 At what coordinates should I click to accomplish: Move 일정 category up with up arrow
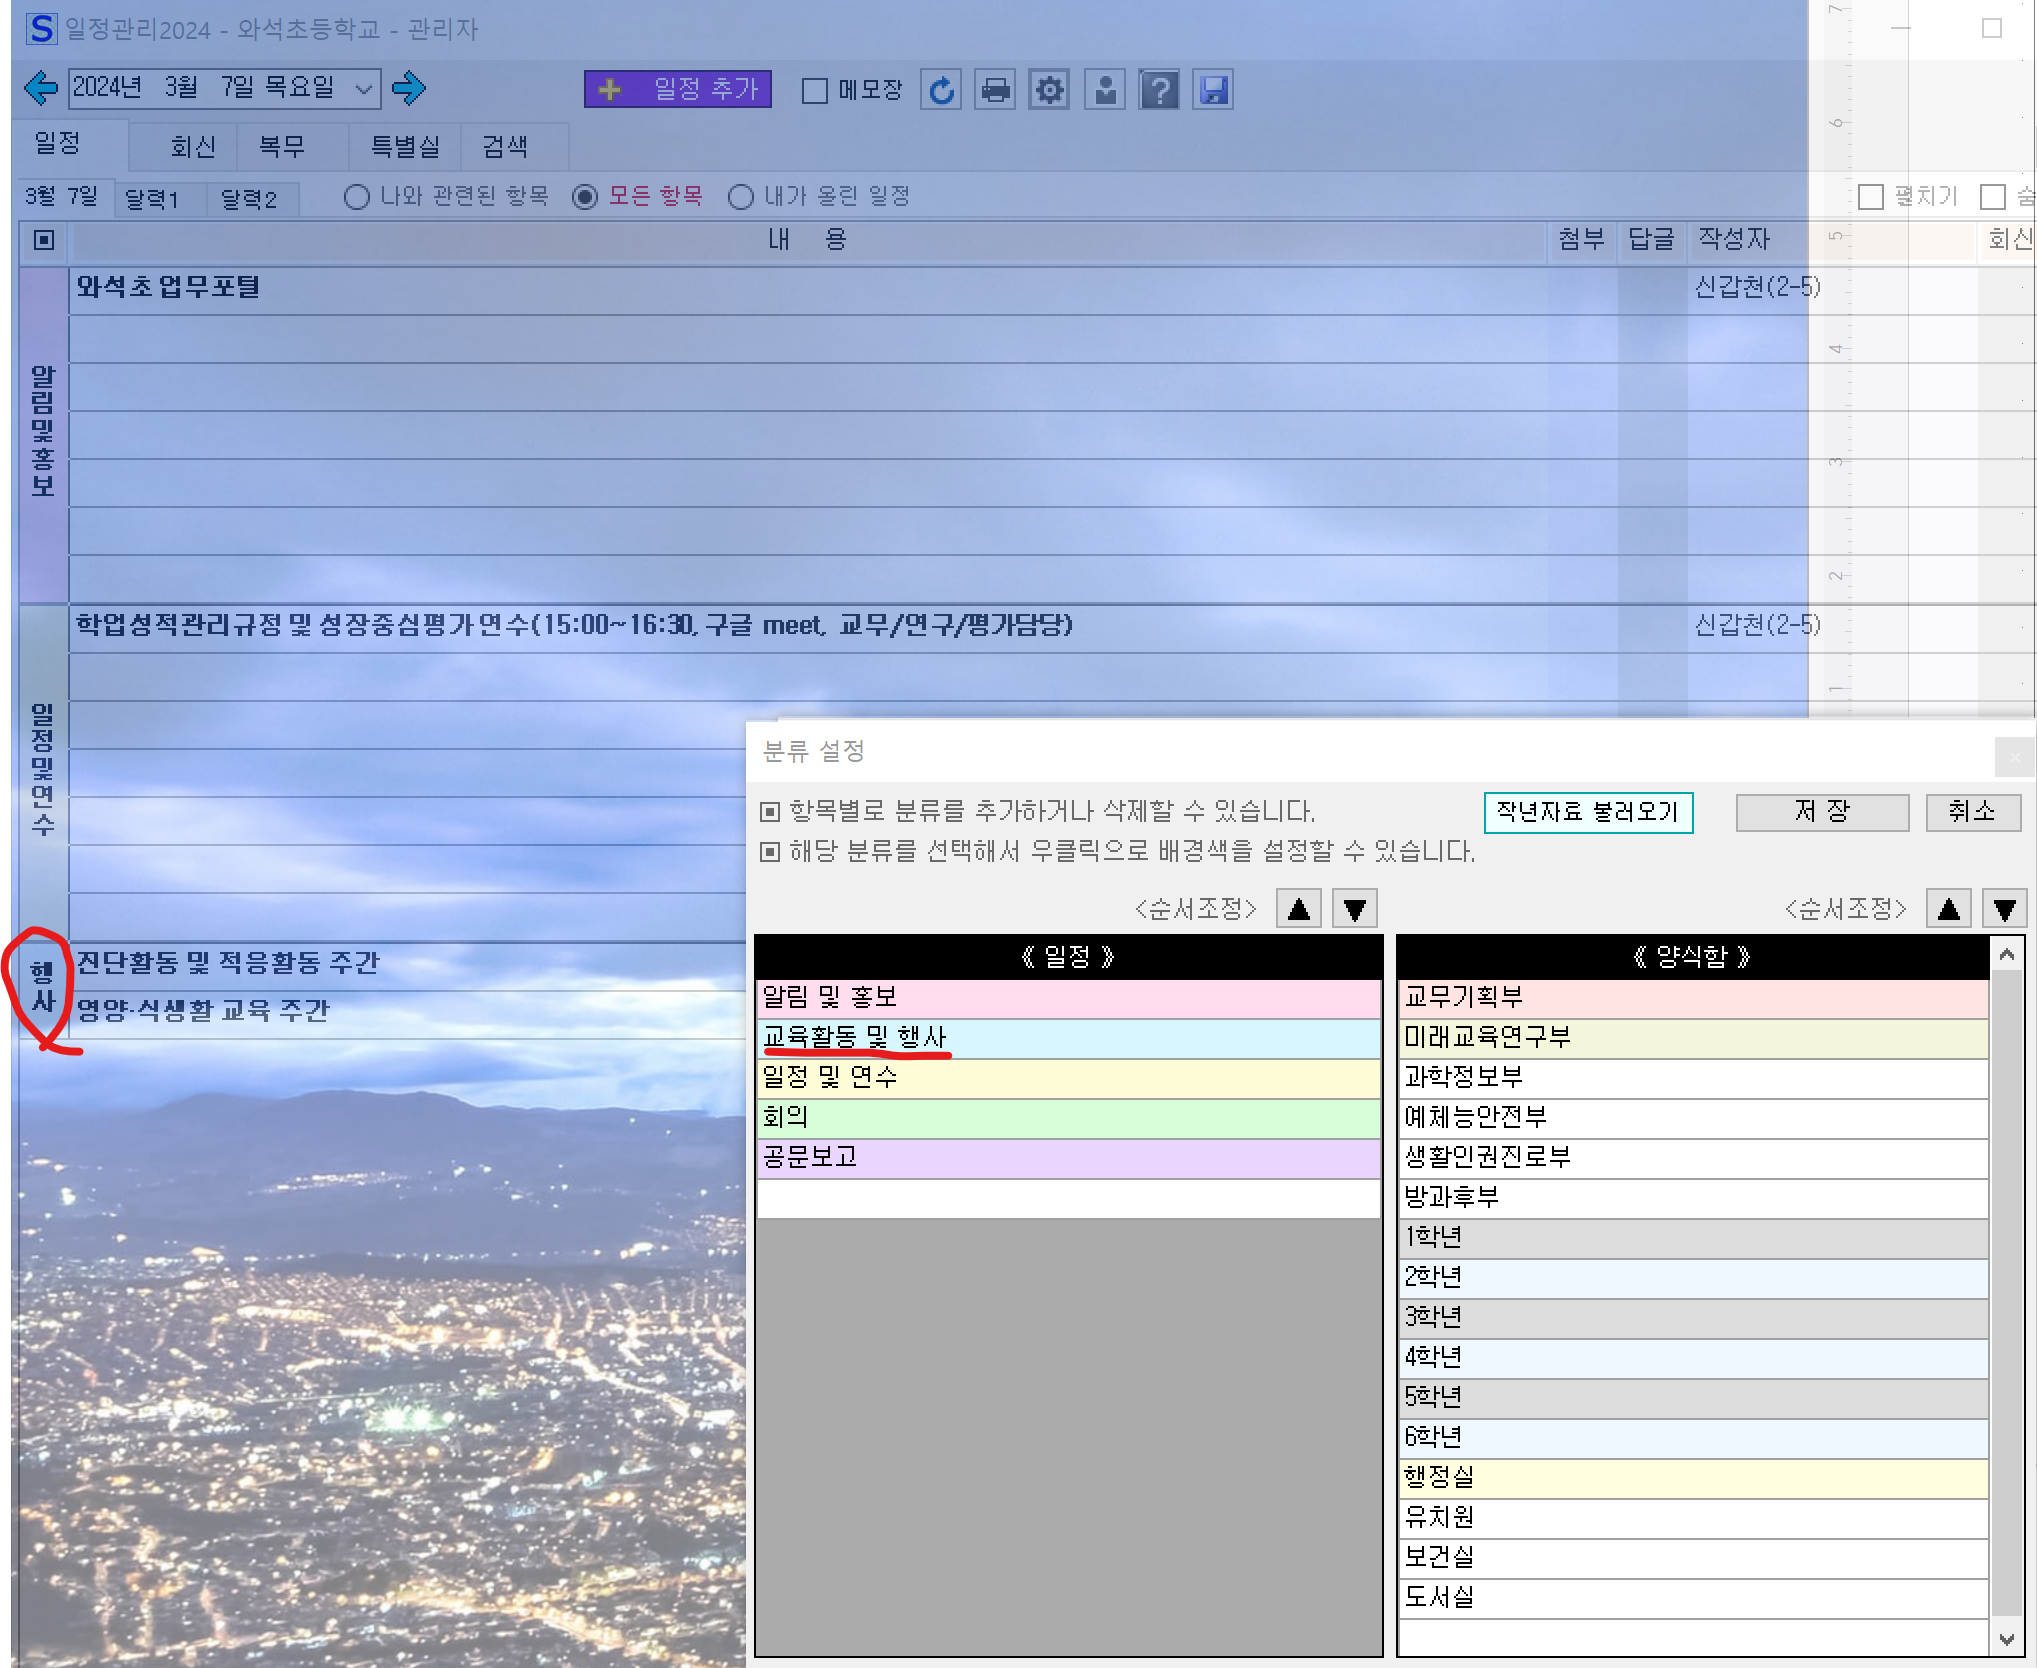pos(1299,909)
